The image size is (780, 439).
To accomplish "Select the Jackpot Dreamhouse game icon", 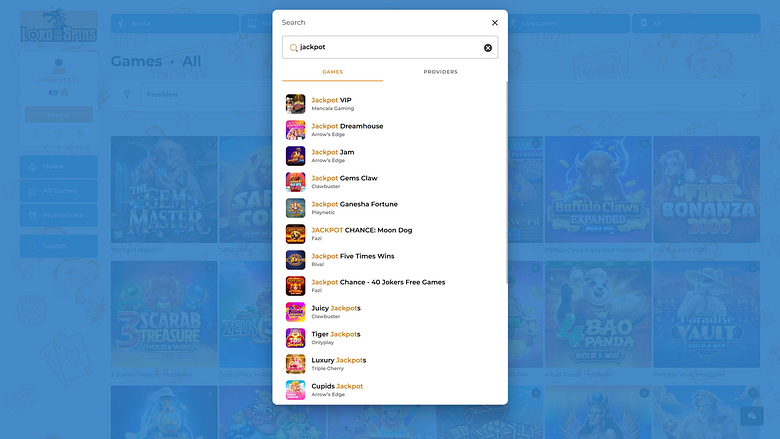I will (295, 130).
